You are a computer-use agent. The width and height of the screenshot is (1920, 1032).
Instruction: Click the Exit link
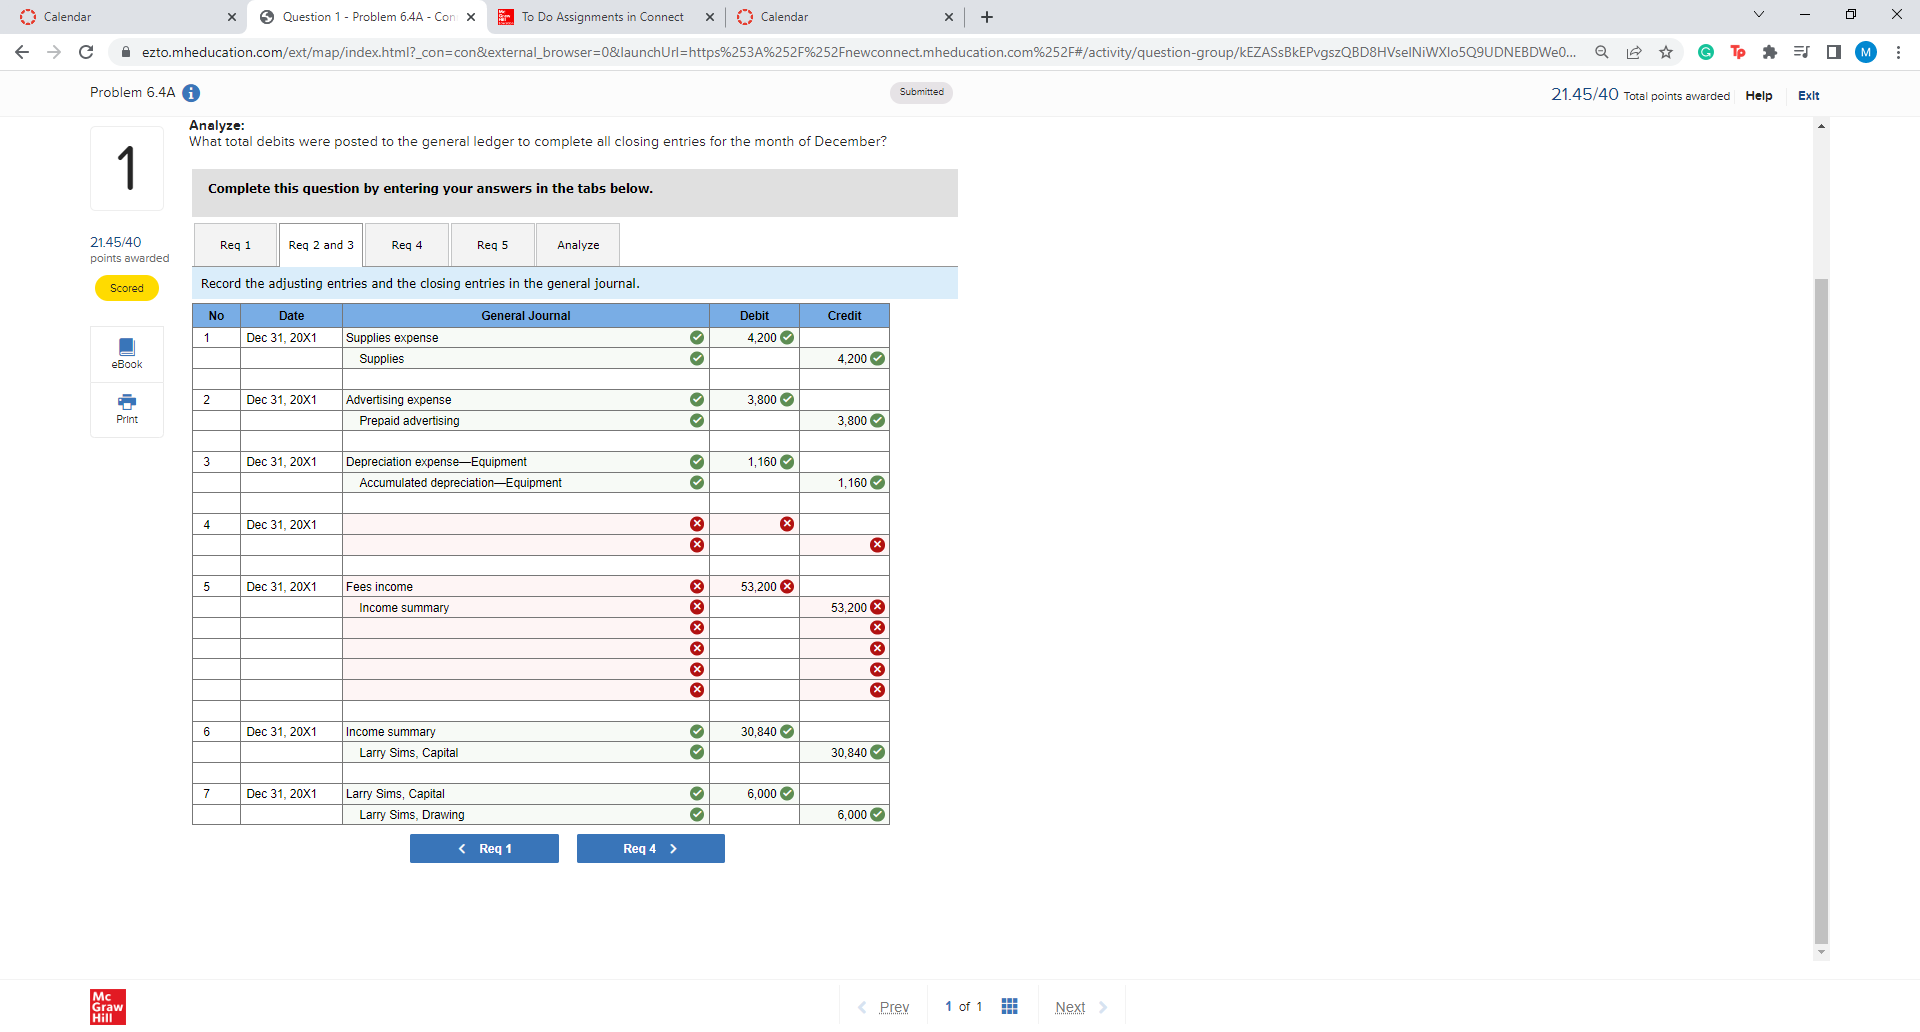[1809, 96]
